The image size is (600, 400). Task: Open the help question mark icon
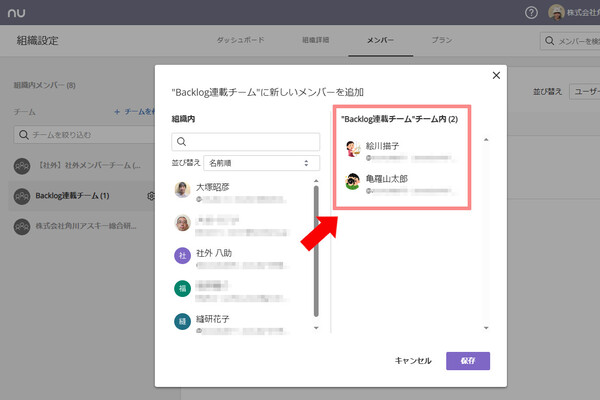531,13
